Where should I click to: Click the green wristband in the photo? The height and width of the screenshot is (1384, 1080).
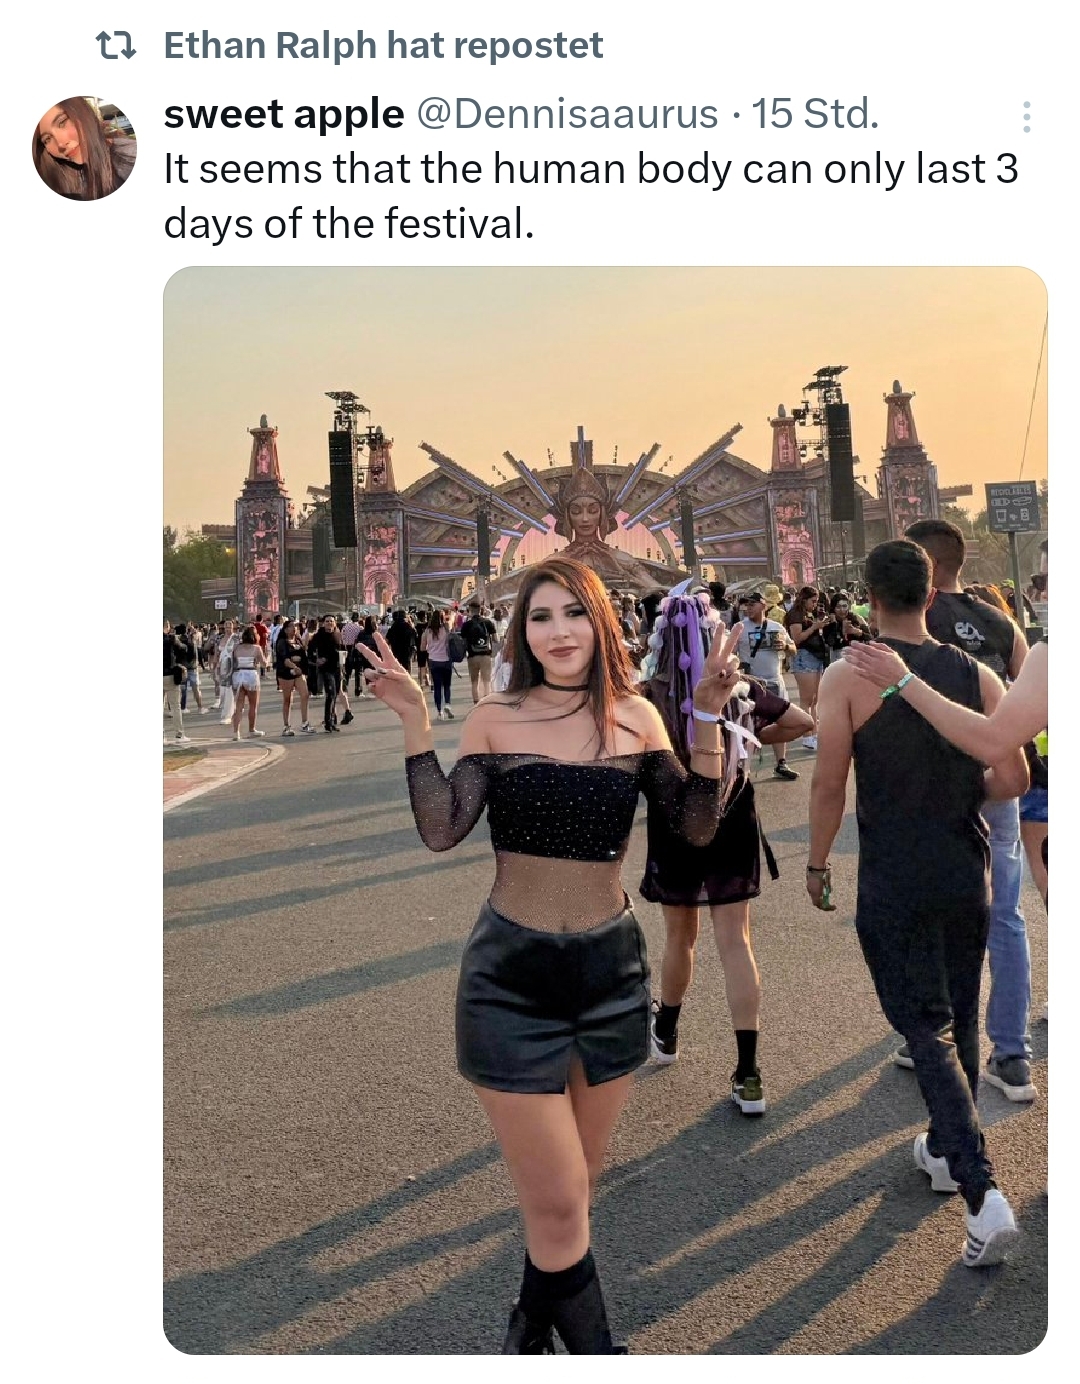click(x=897, y=686)
